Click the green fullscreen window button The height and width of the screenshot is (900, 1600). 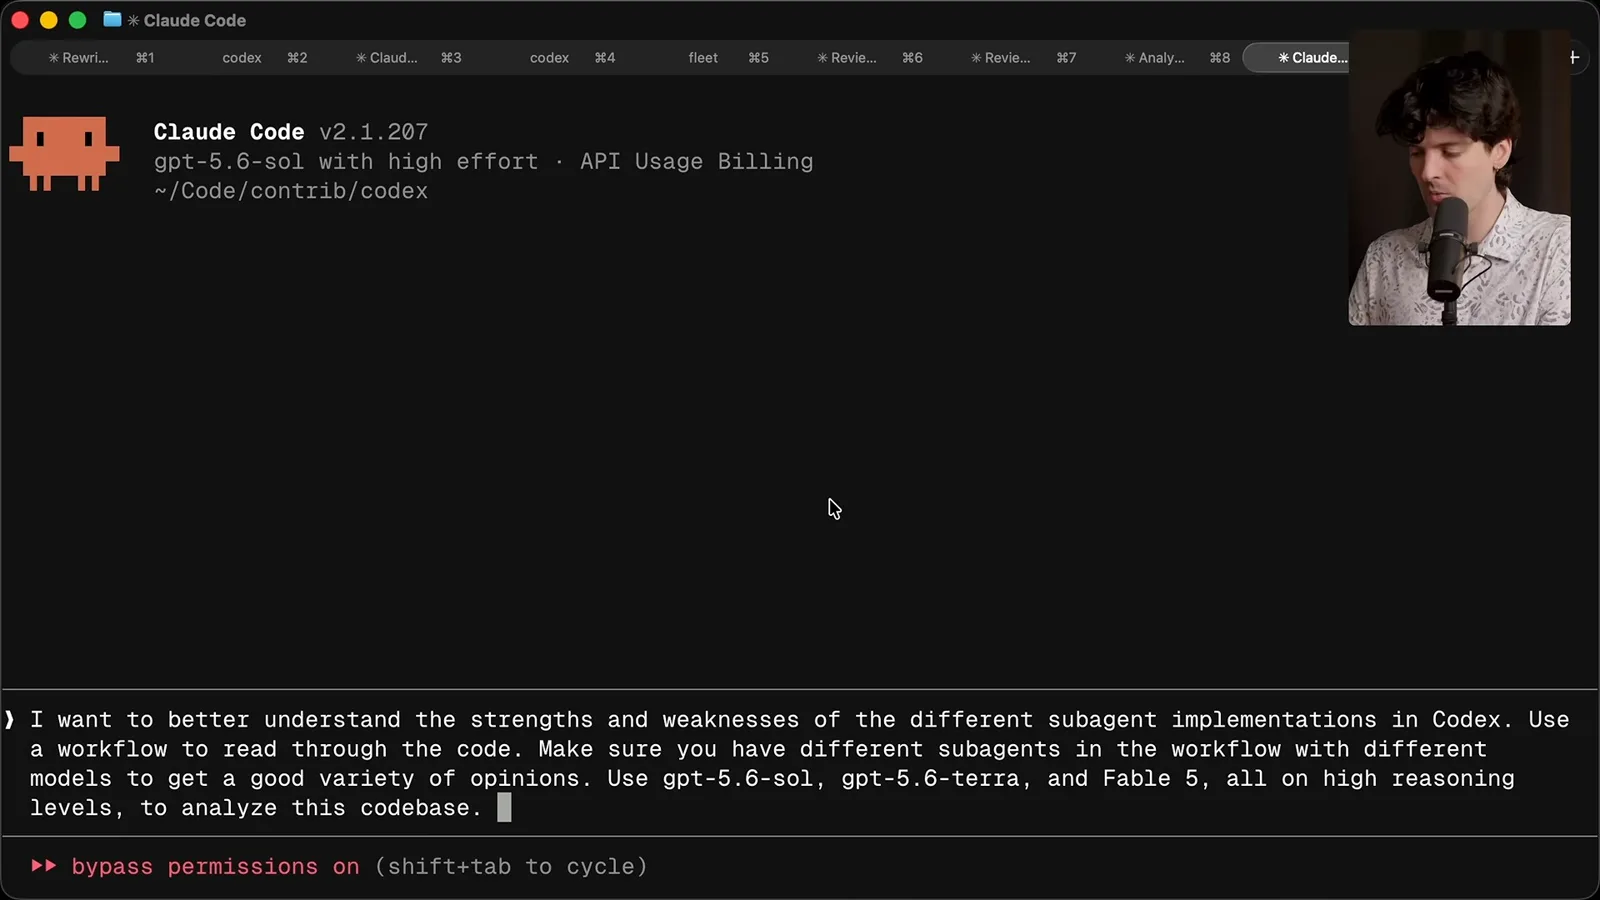coord(77,20)
